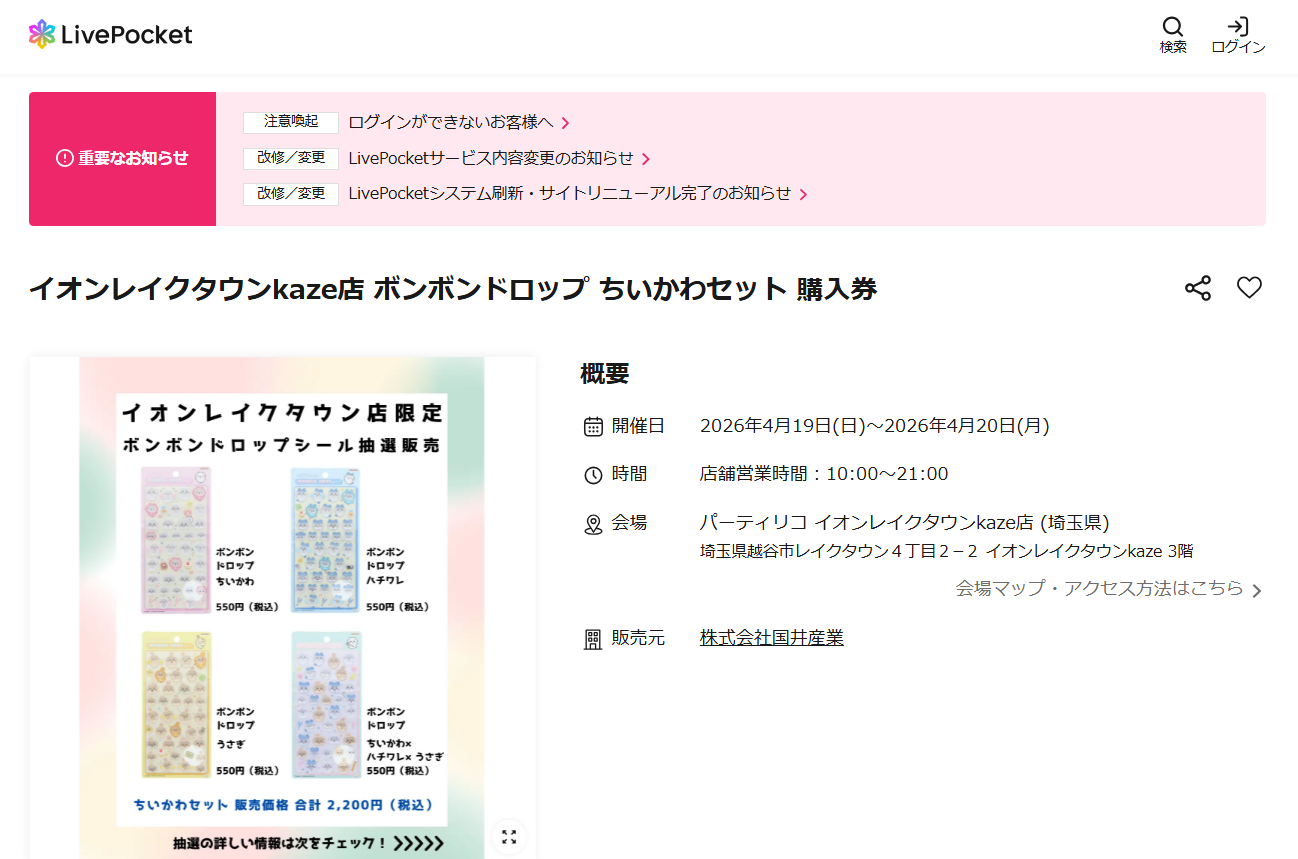Click the building icon beside 販売元
This screenshot has height=859, width=1298.
[x=592, y=637]
